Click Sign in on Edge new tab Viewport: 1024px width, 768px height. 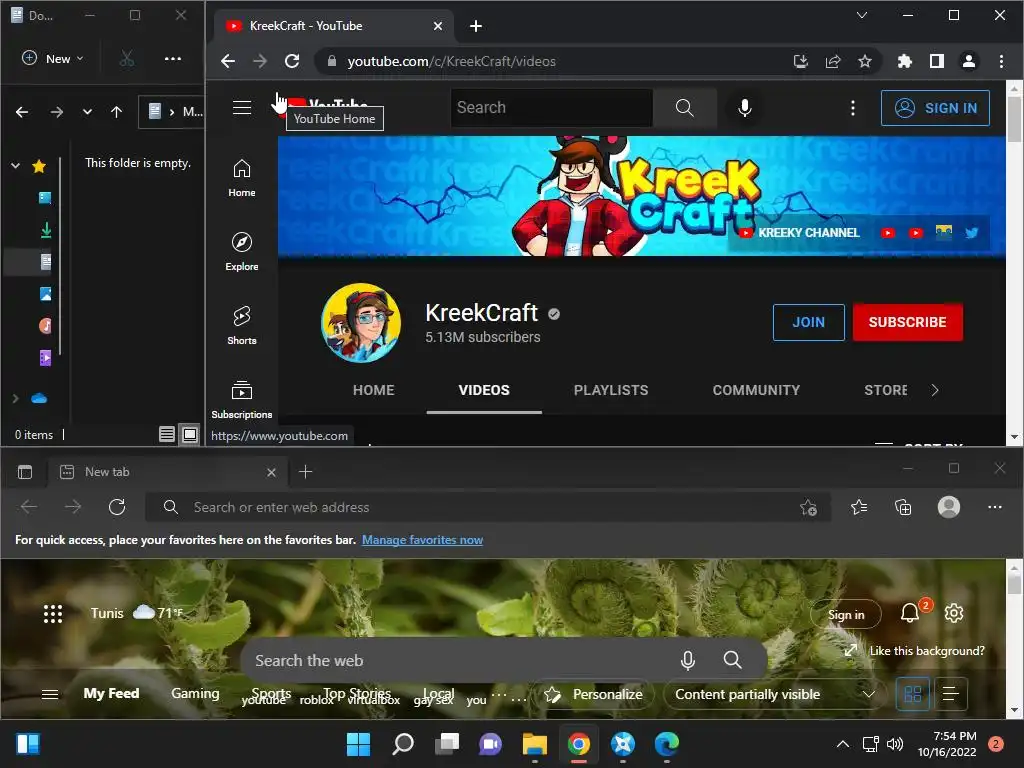pyautogui.click(x=846, y=615)
